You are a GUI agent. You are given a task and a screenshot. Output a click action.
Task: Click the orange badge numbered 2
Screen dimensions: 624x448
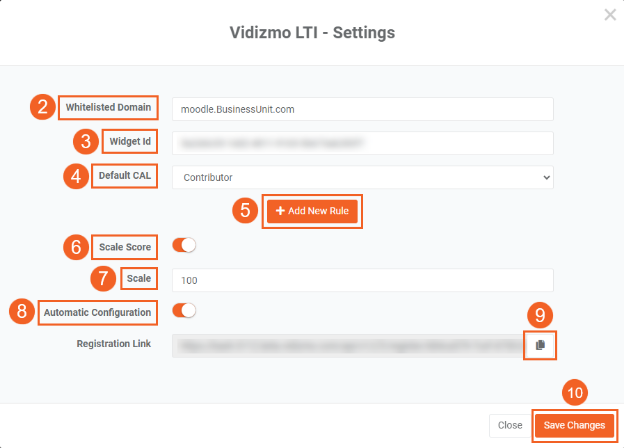(40, 107)
